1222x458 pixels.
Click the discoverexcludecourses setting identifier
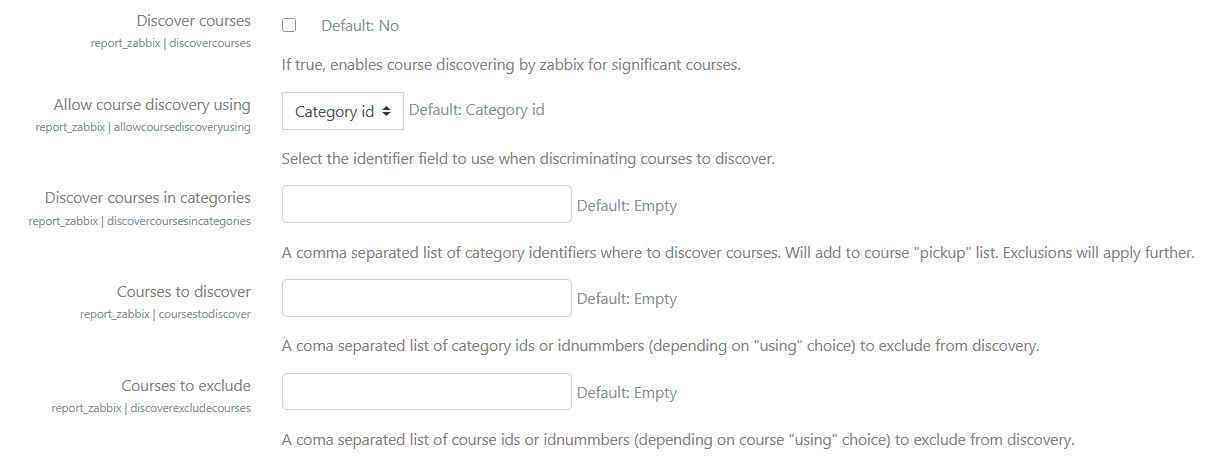click(x=151, y=408)
